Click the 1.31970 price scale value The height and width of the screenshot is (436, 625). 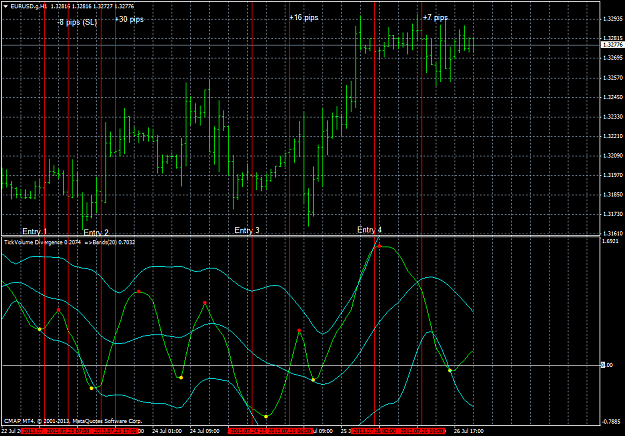tap(613, 175)
